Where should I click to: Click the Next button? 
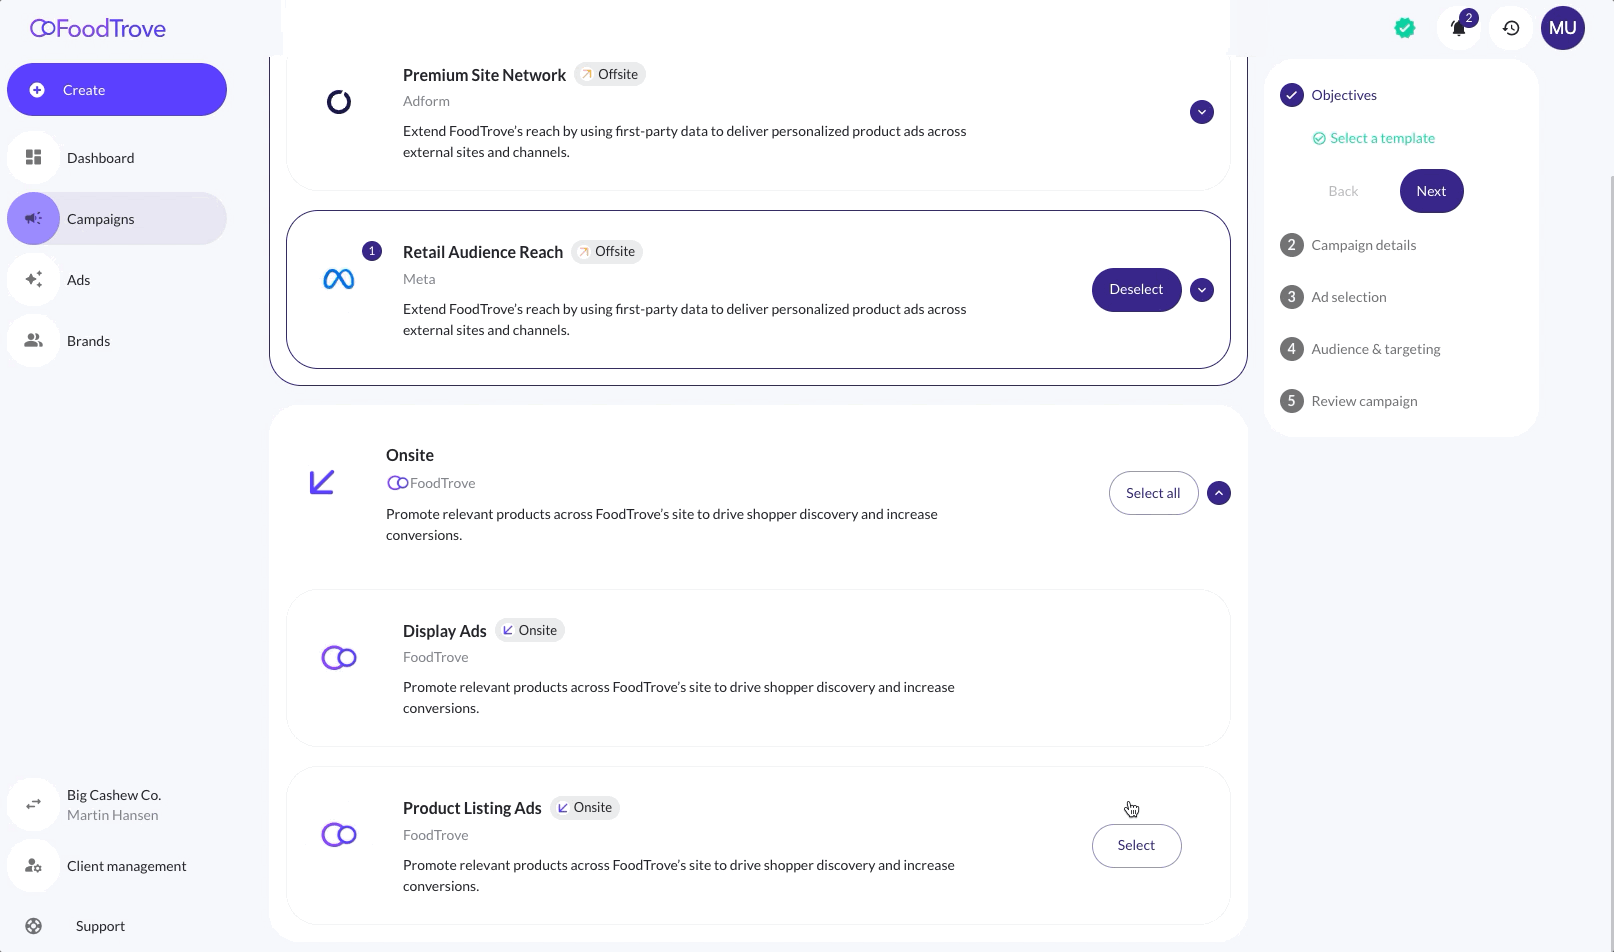pyautogui.click(x=1431, y=191)
